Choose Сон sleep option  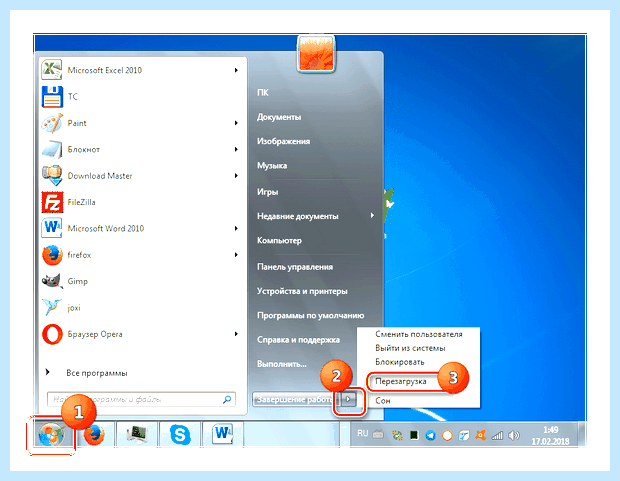(x=383, y=401)
